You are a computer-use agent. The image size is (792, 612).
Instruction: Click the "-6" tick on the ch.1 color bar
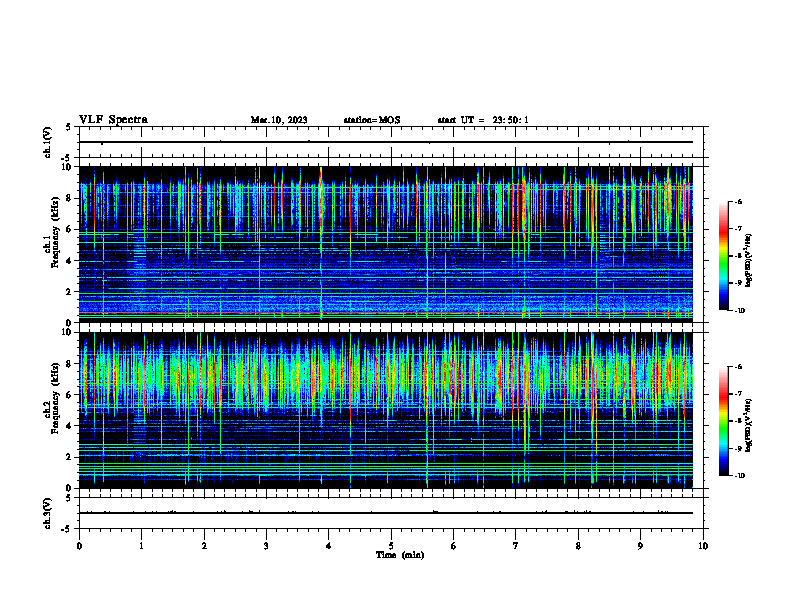click(x=738, y=201)
